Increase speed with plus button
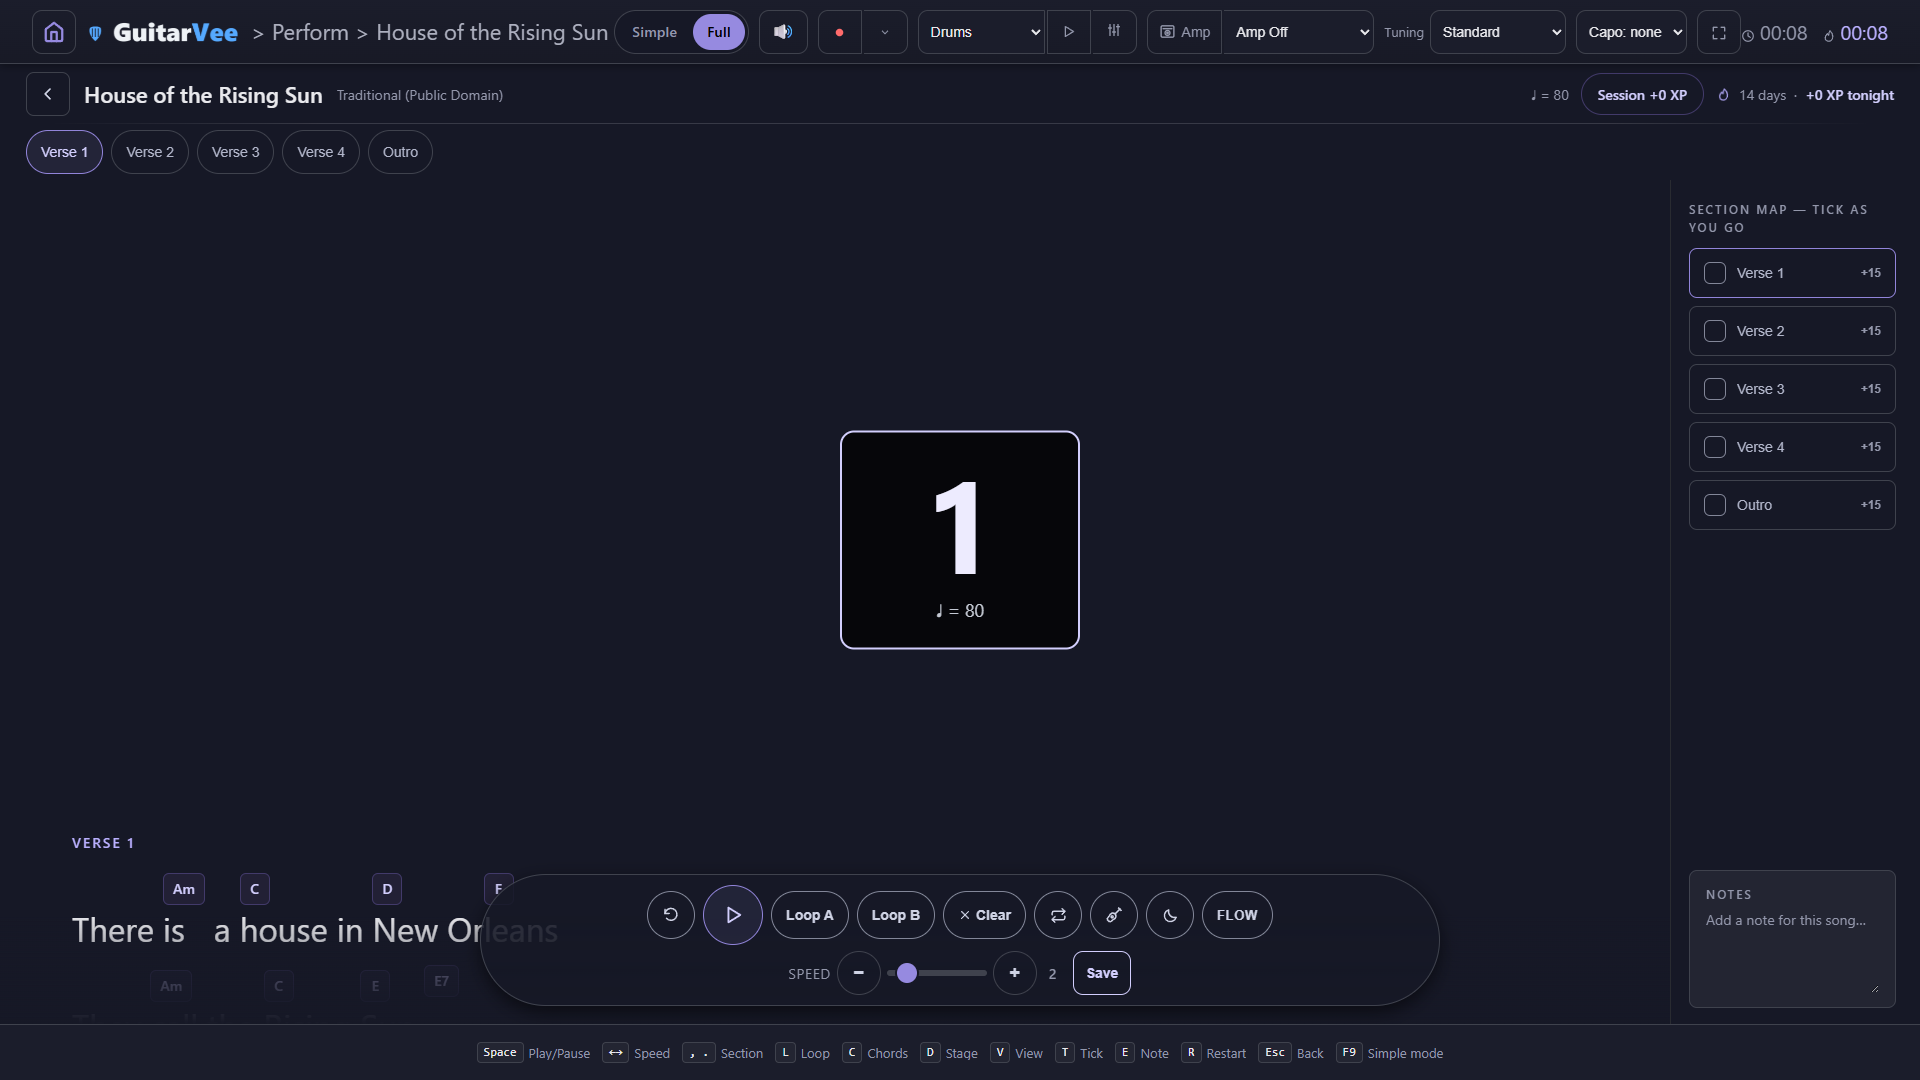Image resolution: width=1920 pixels, height=1080 pixels. 1015,973
